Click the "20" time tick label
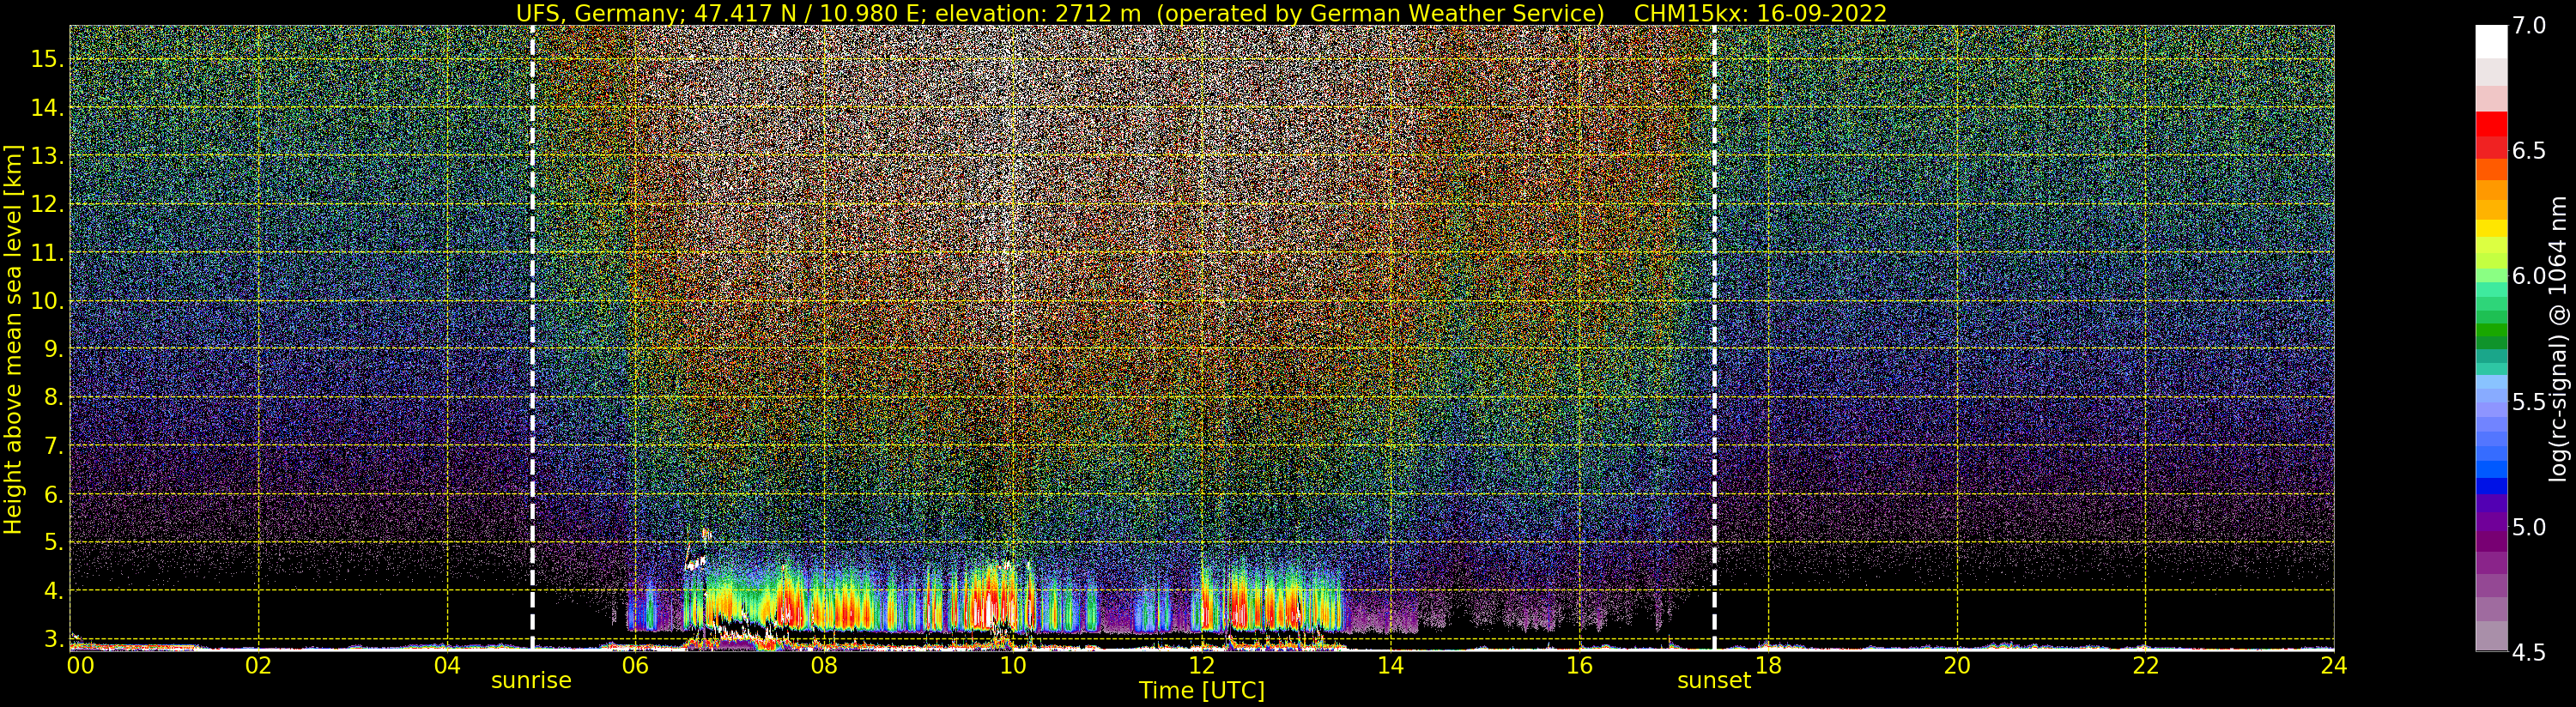 tap(1957, 666)
